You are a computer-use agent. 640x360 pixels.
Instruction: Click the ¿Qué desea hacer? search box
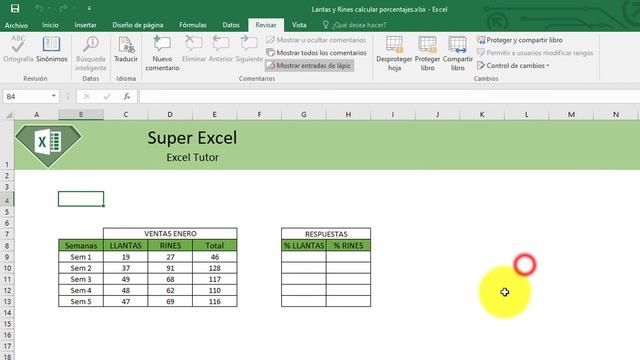[354, 25]
